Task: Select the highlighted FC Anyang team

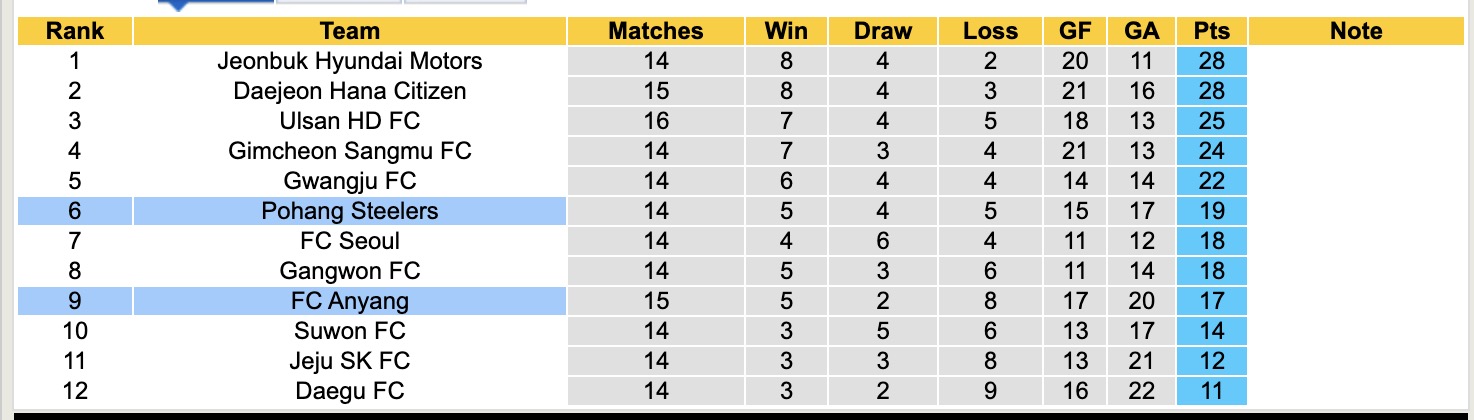Action: pyautogui.click(x=349, y=301)
